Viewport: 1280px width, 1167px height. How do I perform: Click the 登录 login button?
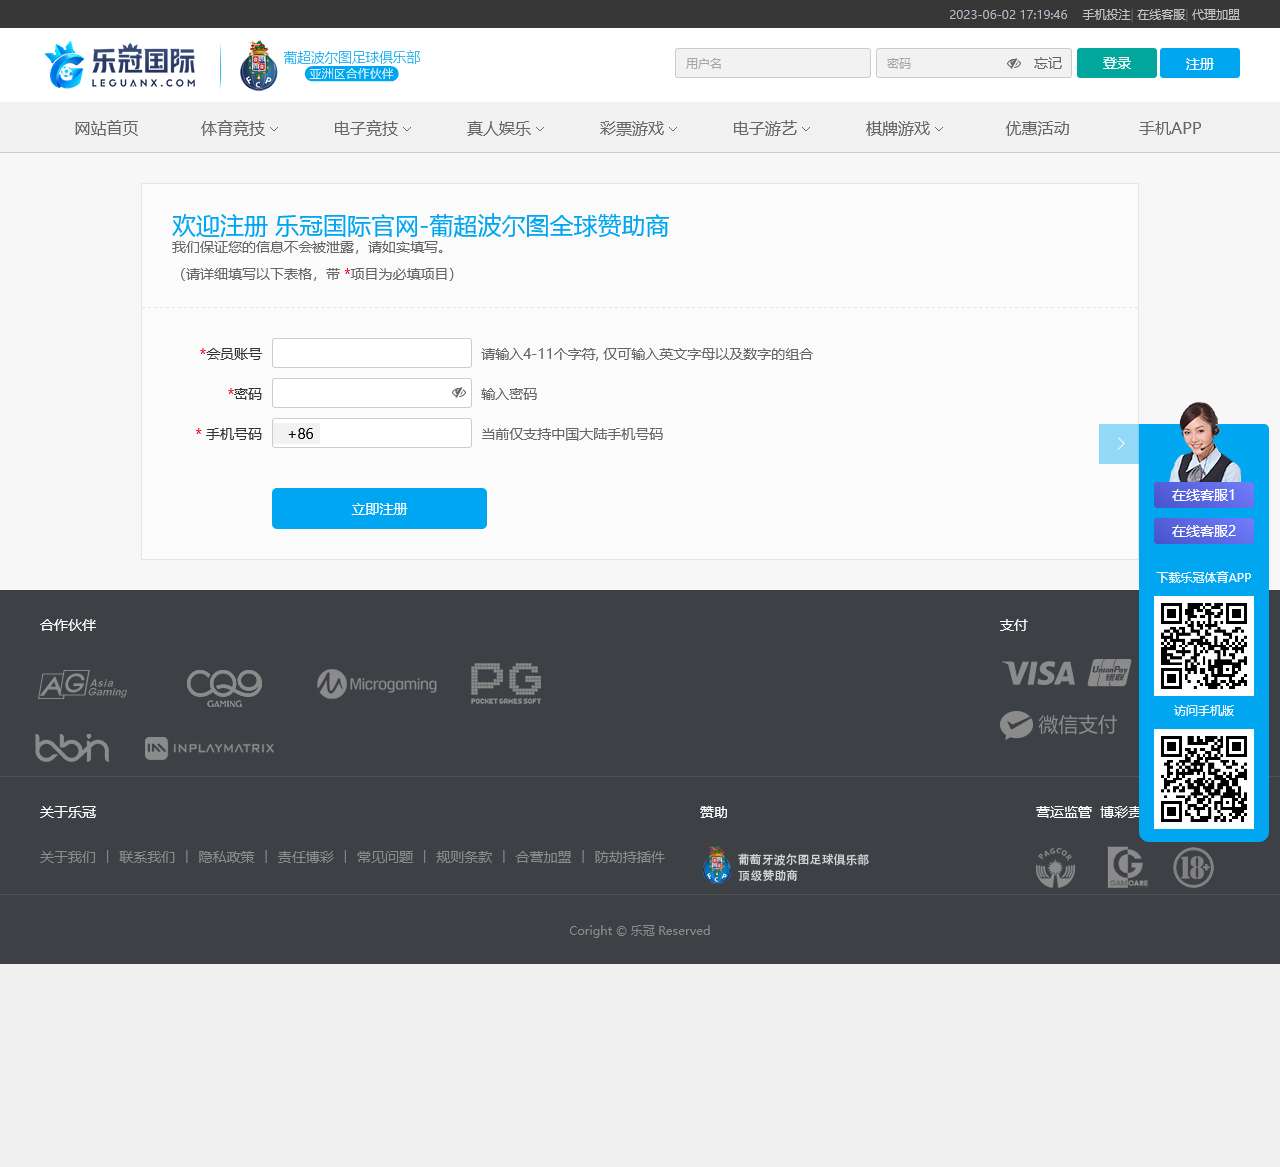1117,63
